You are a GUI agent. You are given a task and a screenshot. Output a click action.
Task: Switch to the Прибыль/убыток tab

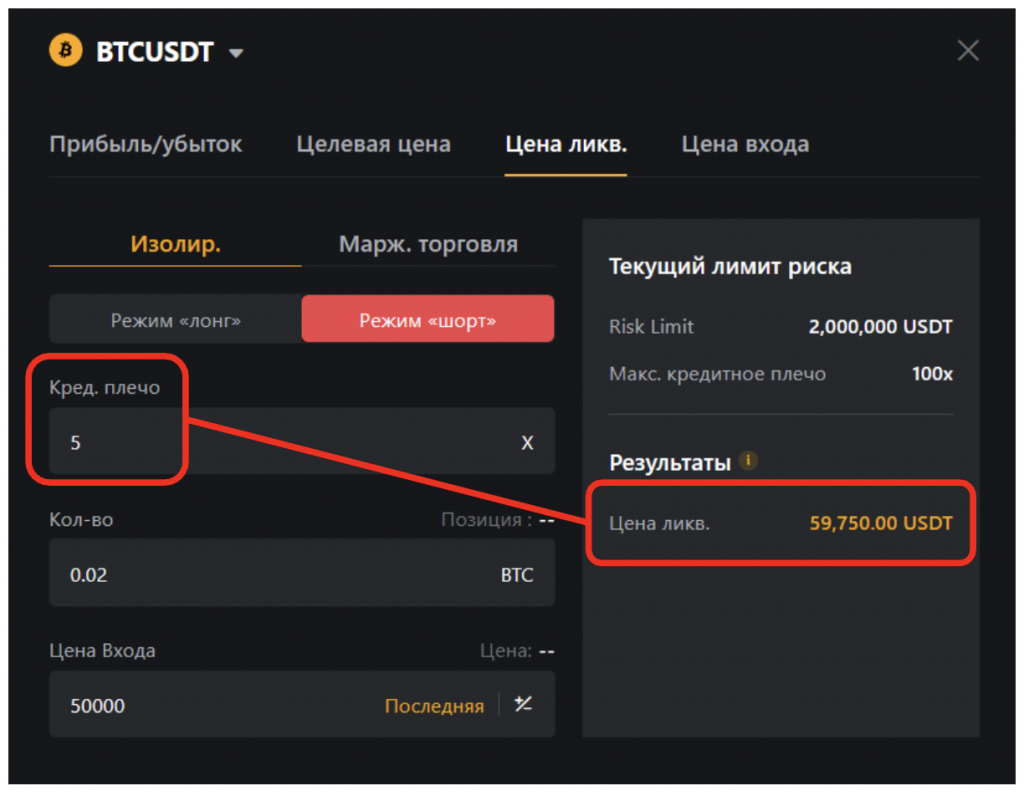tap(146, 144)
